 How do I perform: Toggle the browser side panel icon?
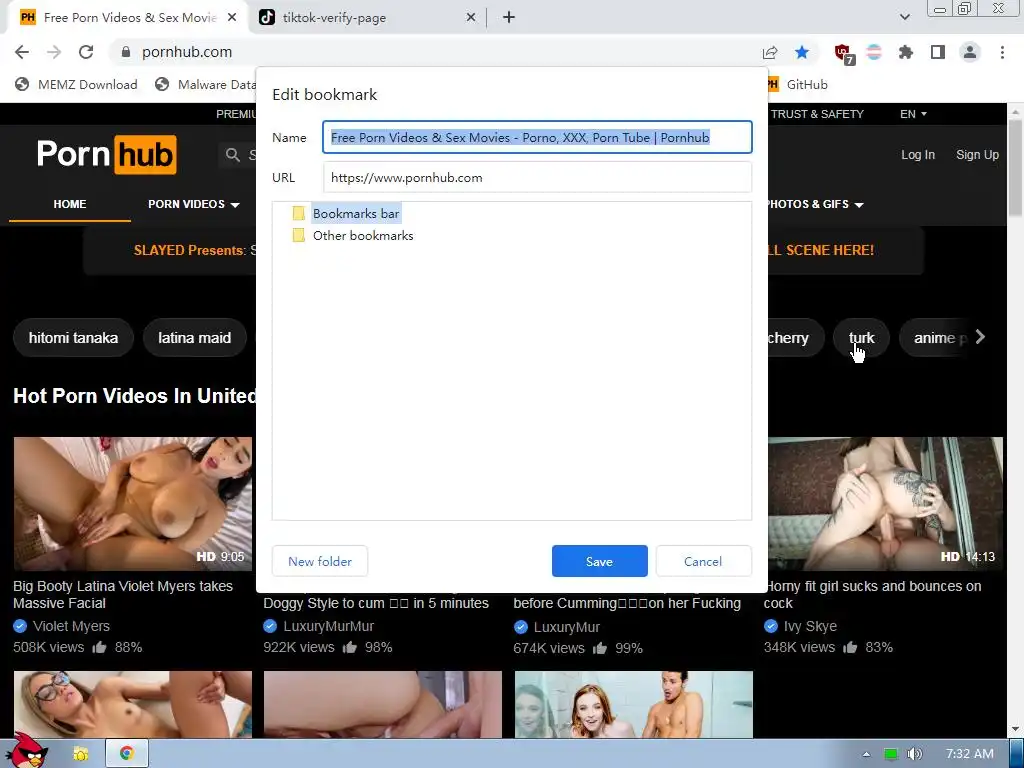point(938,52)
